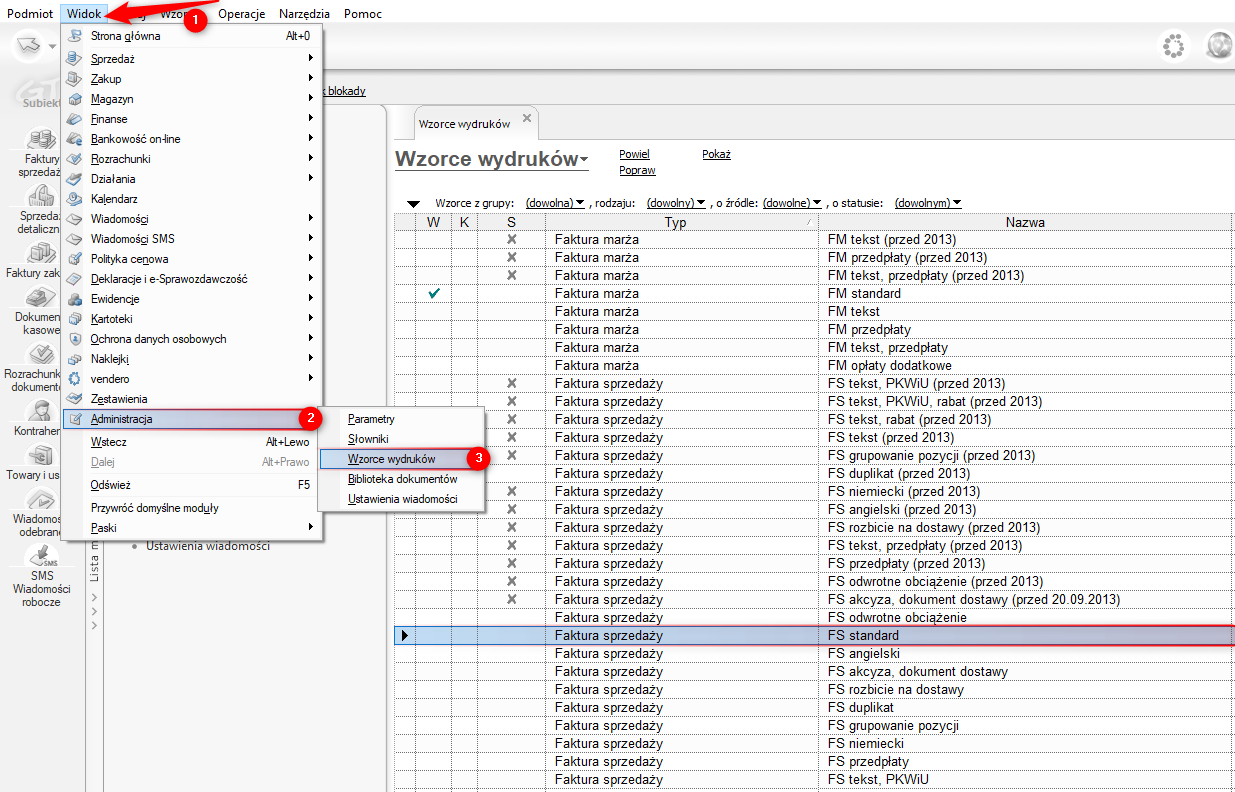This screenshot has height=792, width=1235.
Task: Click the globe icon in top-right toolbar
Action: click(1218, 46)
